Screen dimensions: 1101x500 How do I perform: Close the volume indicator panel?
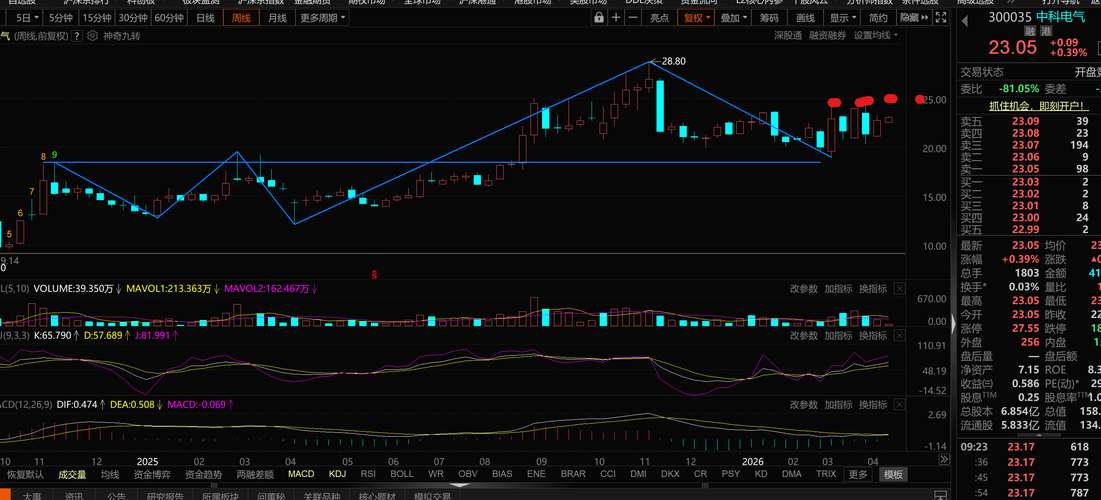coord(898,289)
